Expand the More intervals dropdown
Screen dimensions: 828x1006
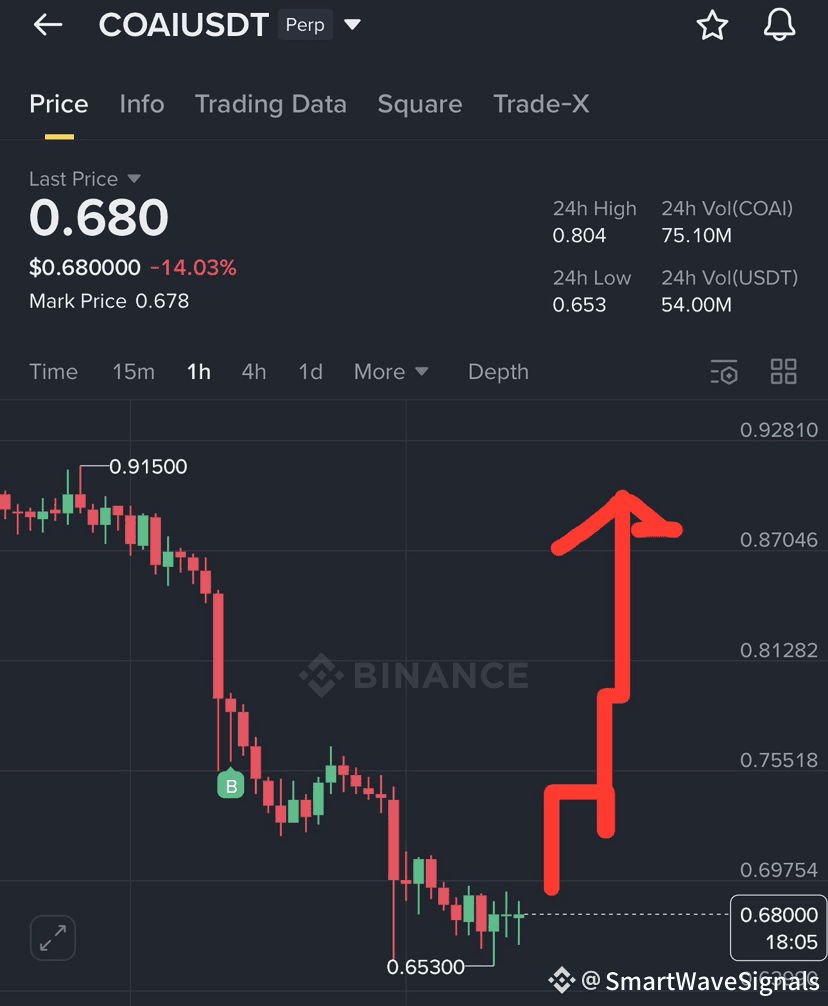point(391,371)
